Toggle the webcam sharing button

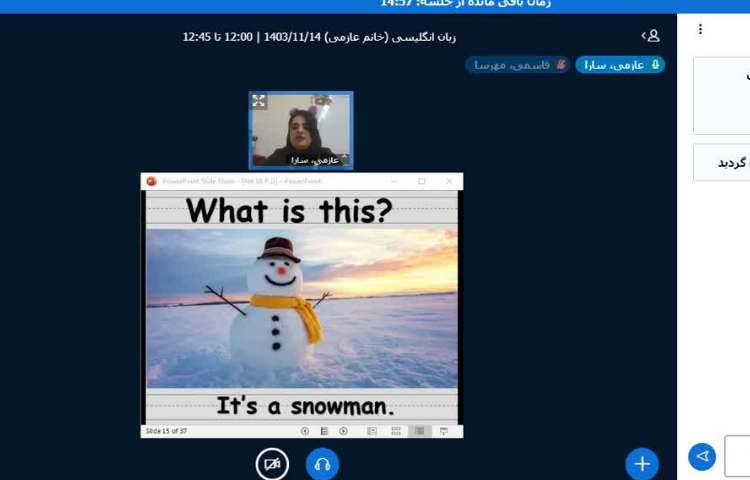pos(272,464)
